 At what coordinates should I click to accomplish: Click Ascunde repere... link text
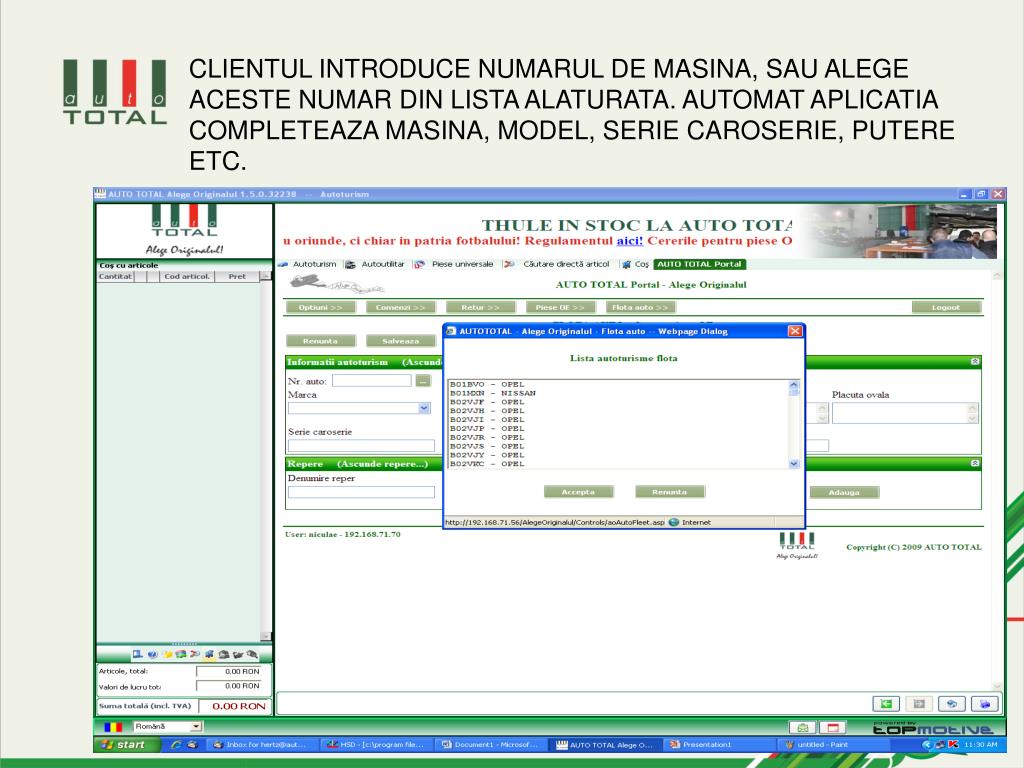(383, 464)
